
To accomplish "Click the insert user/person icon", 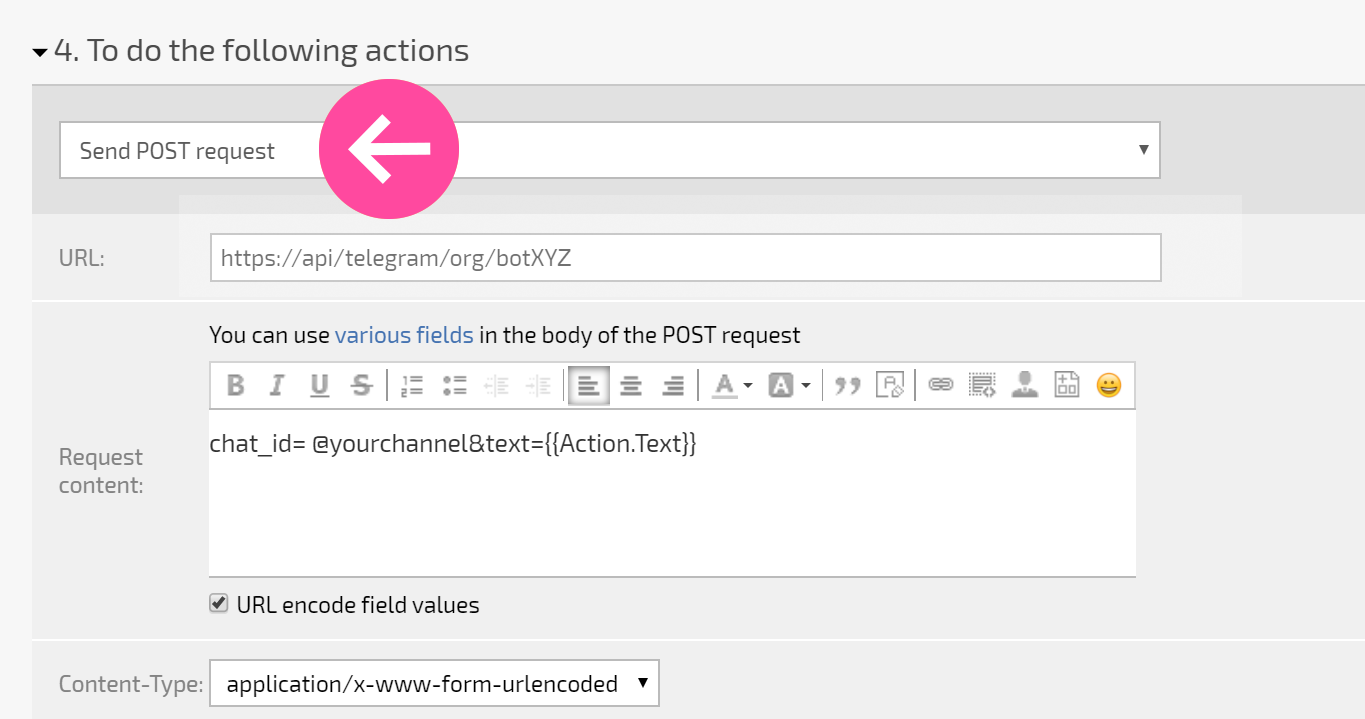I will [1024, 385].
